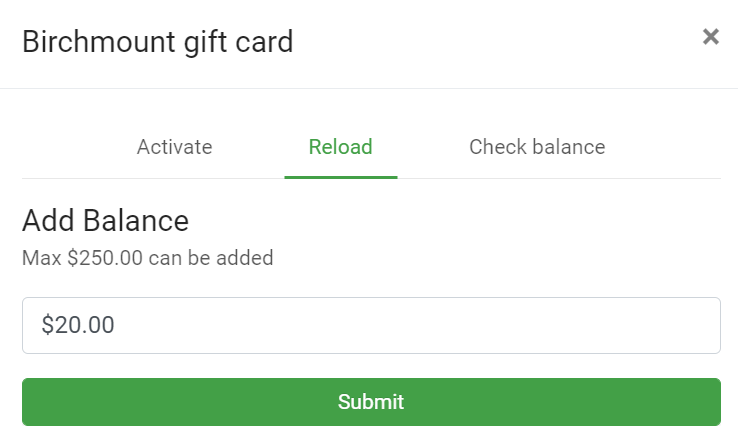Screen dimensions: 738x446
Task: Click the maximum amount helper text
Action: tap(147, 258)
